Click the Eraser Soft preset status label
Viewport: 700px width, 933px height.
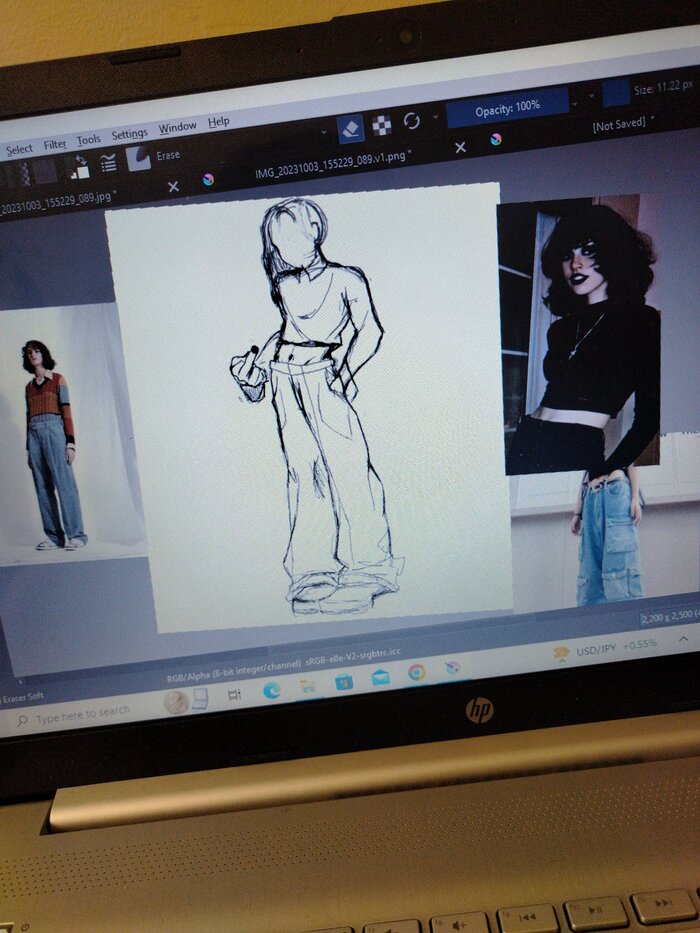pos(23,697)
